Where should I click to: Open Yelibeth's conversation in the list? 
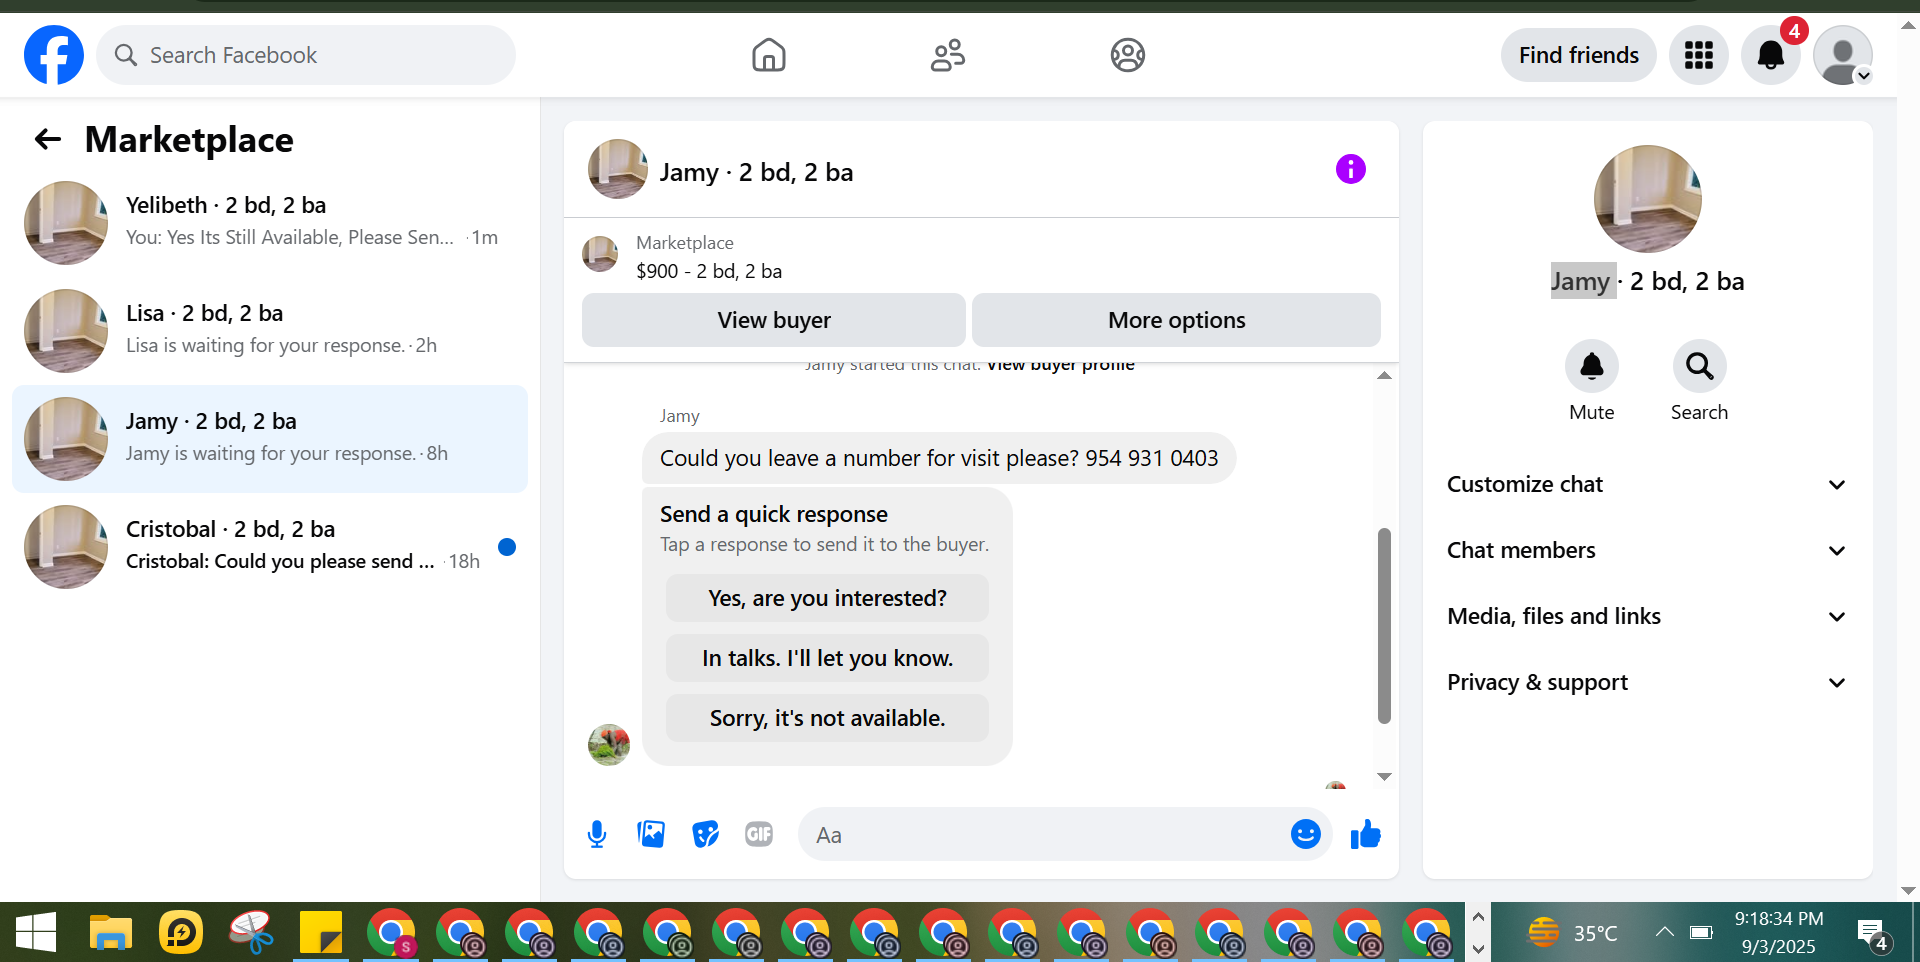click(x=270, y=222)
